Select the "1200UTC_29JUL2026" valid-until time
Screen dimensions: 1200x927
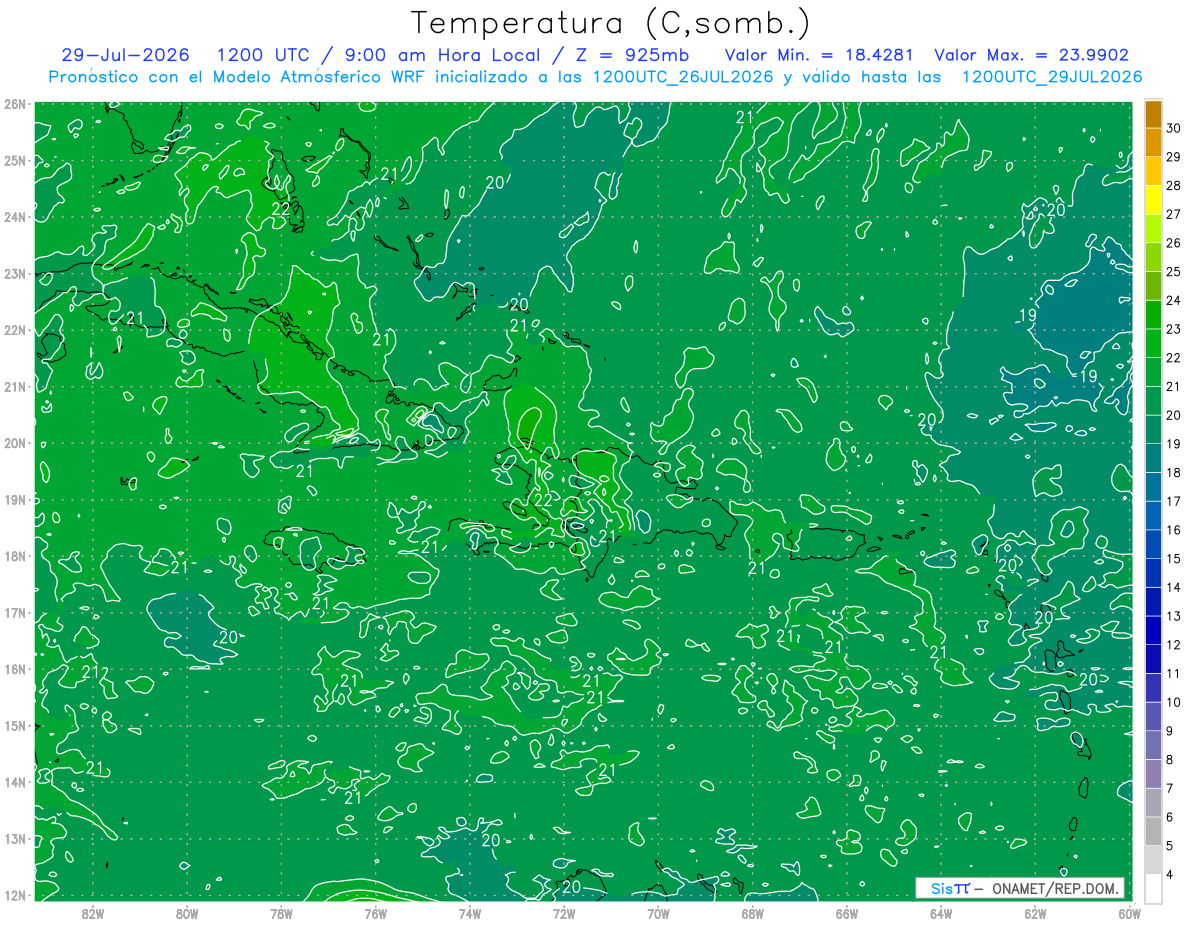[x=1052, y=76]
